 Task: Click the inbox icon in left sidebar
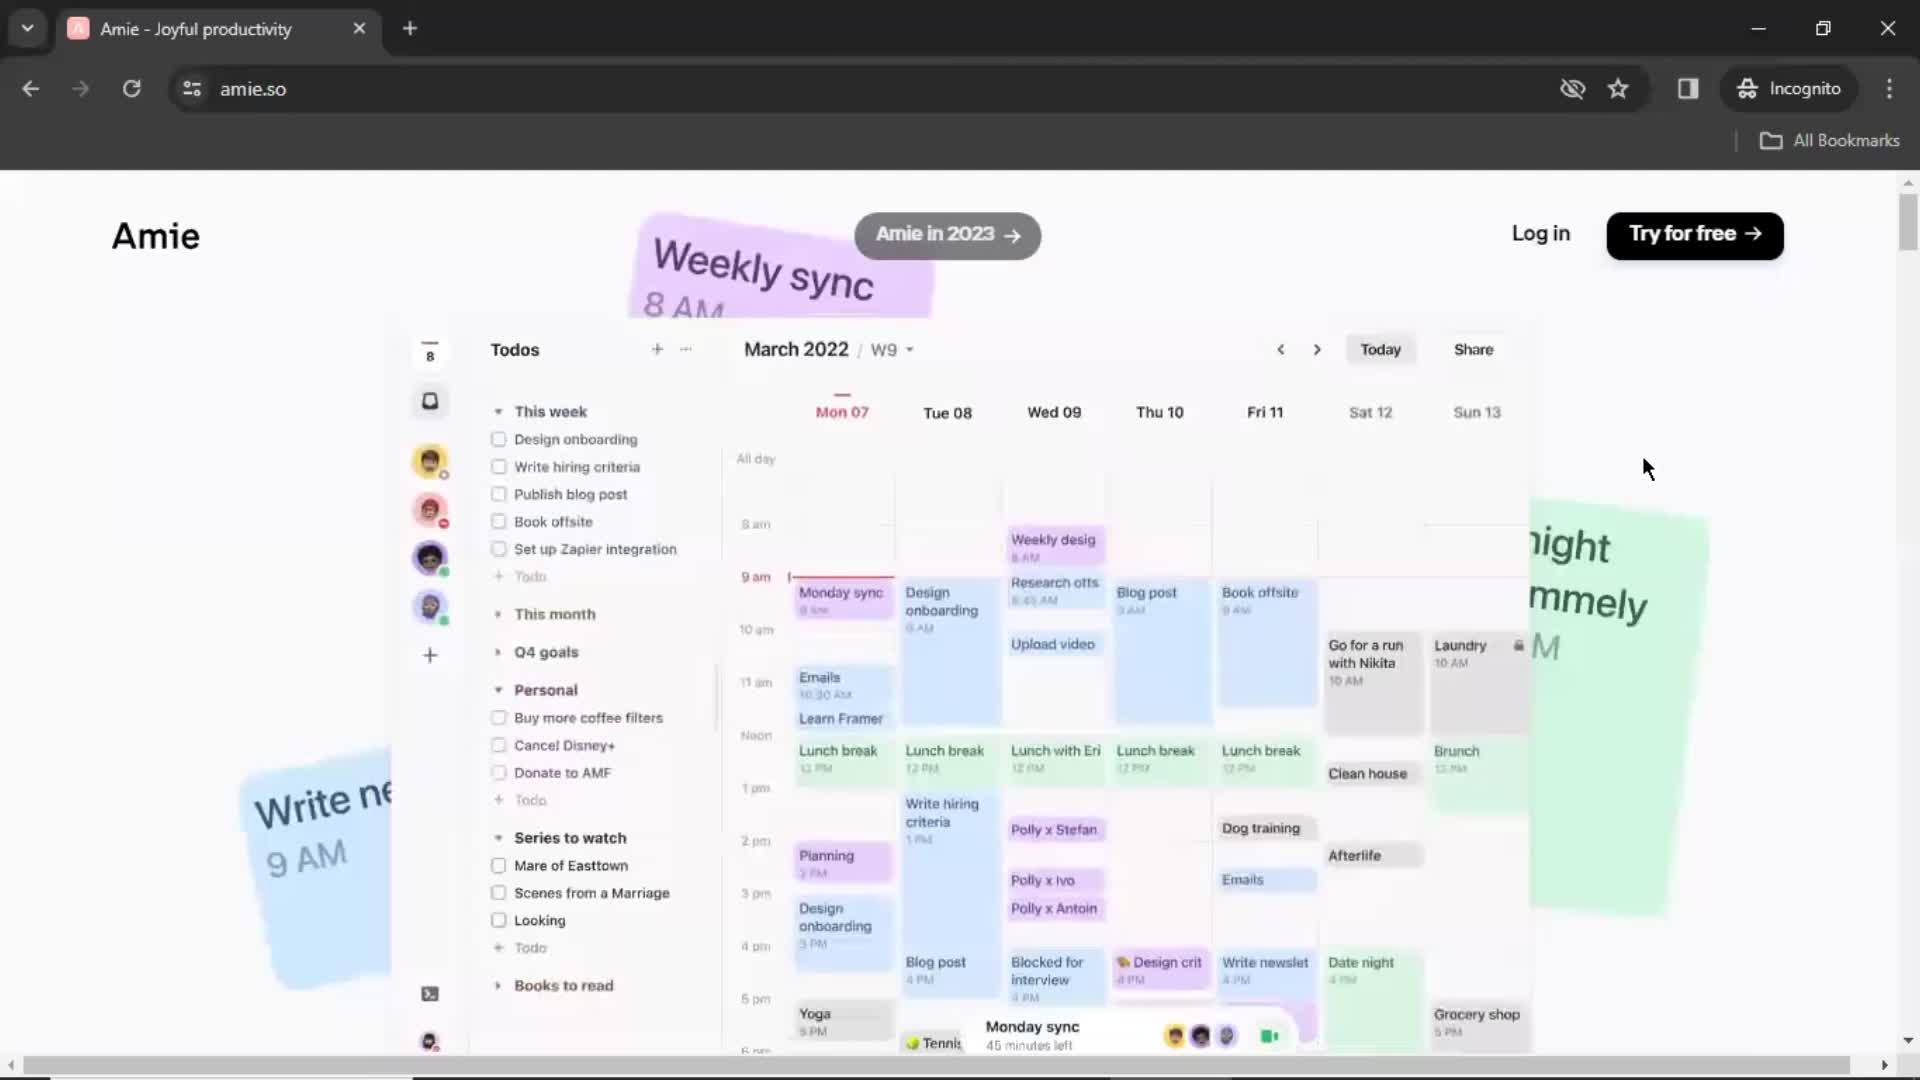(430, 401)
